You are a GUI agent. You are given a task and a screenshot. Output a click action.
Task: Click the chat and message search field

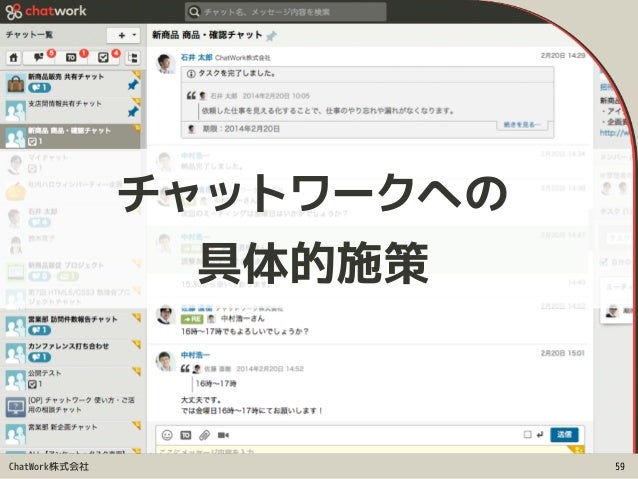[x=285, y=12]
